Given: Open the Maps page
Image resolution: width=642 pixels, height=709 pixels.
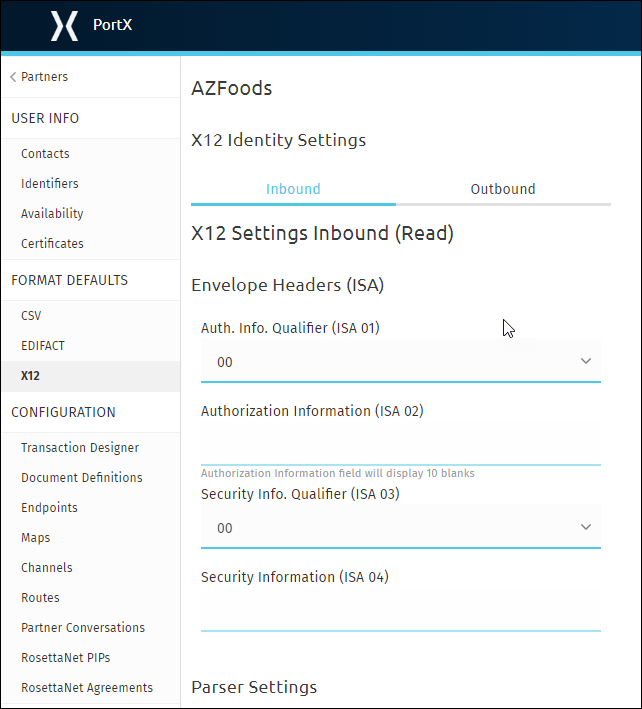Looking at the screenshot, I should pos(36,538).
